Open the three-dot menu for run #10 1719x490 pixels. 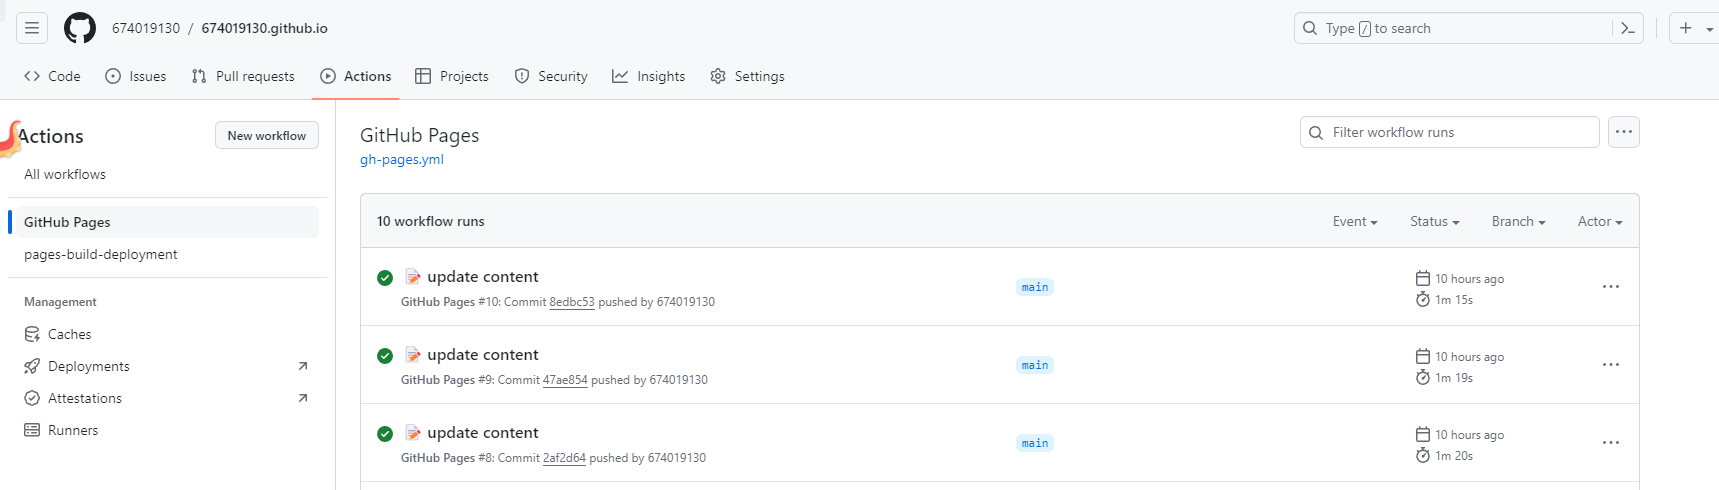pyautogui.click(x=1611, y=287)
